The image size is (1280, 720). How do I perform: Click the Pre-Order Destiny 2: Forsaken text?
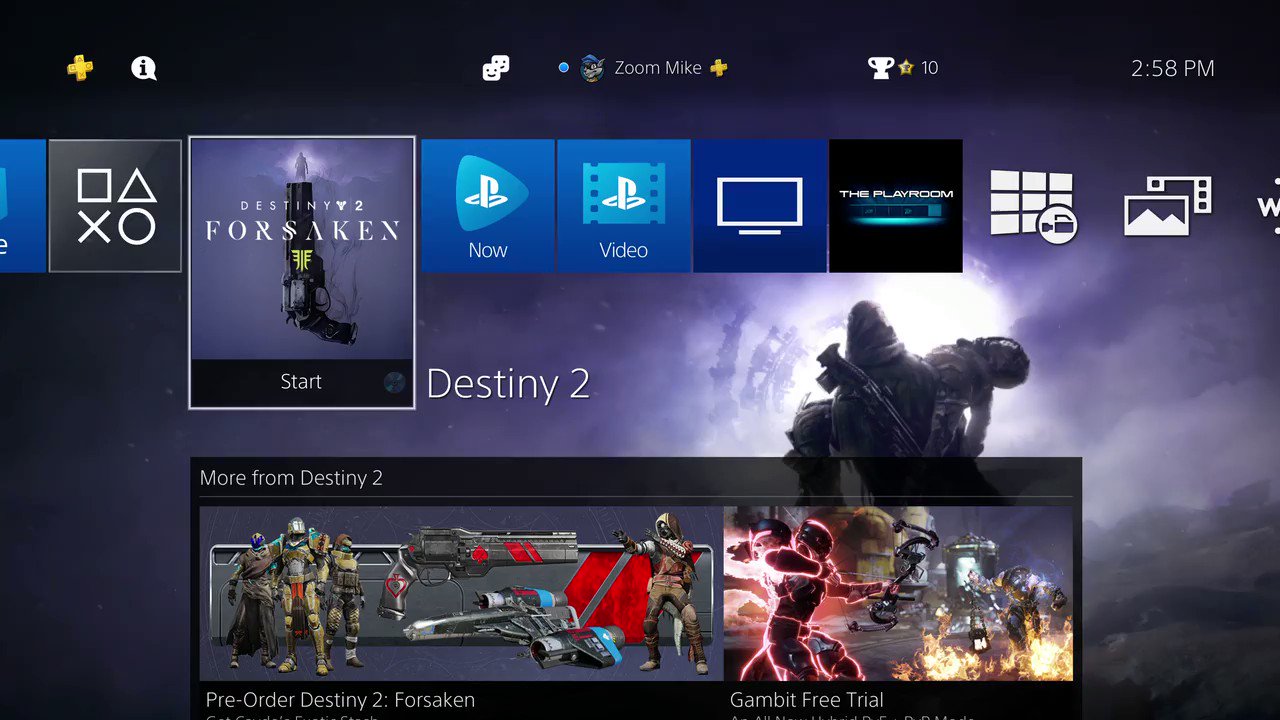coord(340,700)
